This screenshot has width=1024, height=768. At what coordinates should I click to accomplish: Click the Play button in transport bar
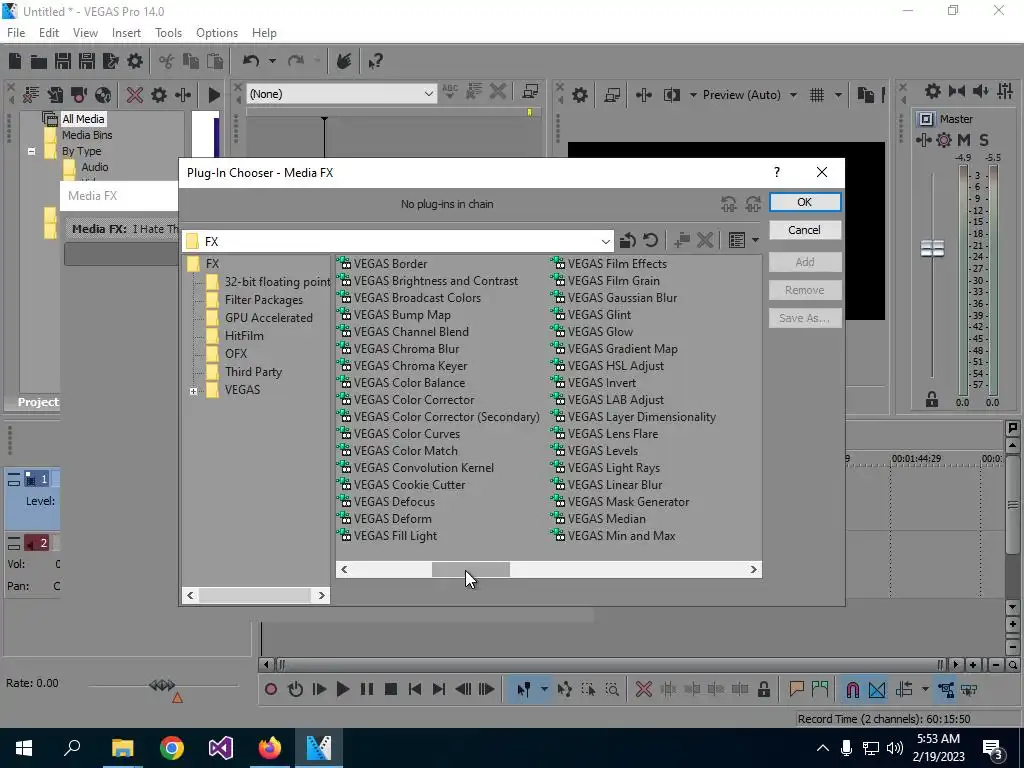pos(343,689)
